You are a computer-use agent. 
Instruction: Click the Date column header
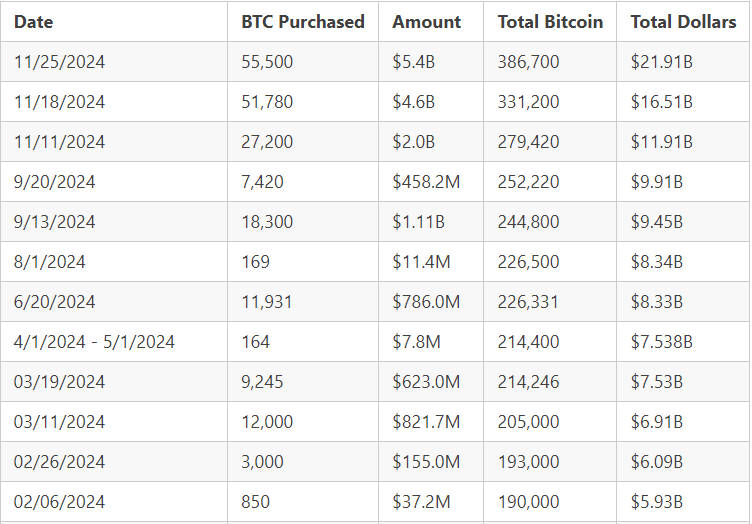34,21
